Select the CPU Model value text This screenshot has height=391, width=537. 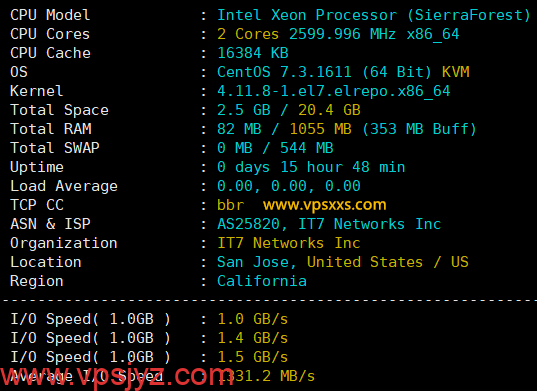tap(374, 15)
